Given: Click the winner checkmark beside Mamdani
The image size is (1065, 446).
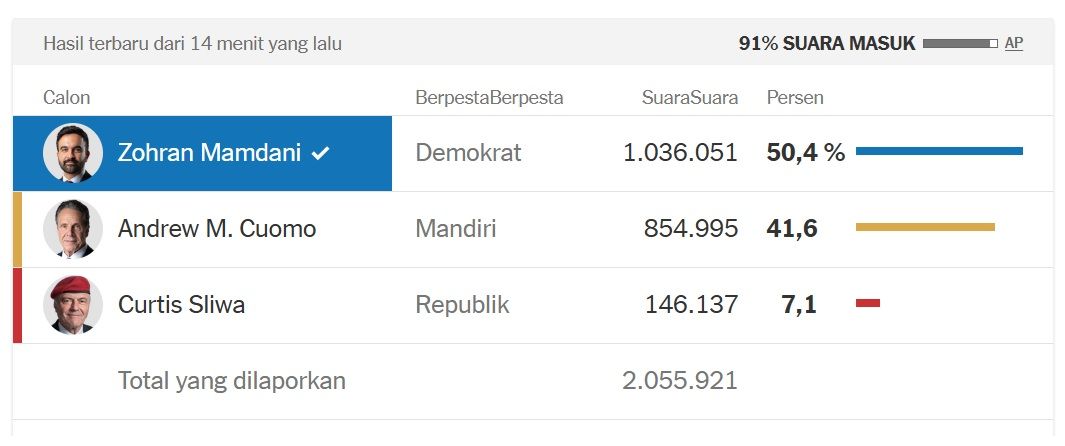Looking at the screenshot, I should tap(320, 153).
